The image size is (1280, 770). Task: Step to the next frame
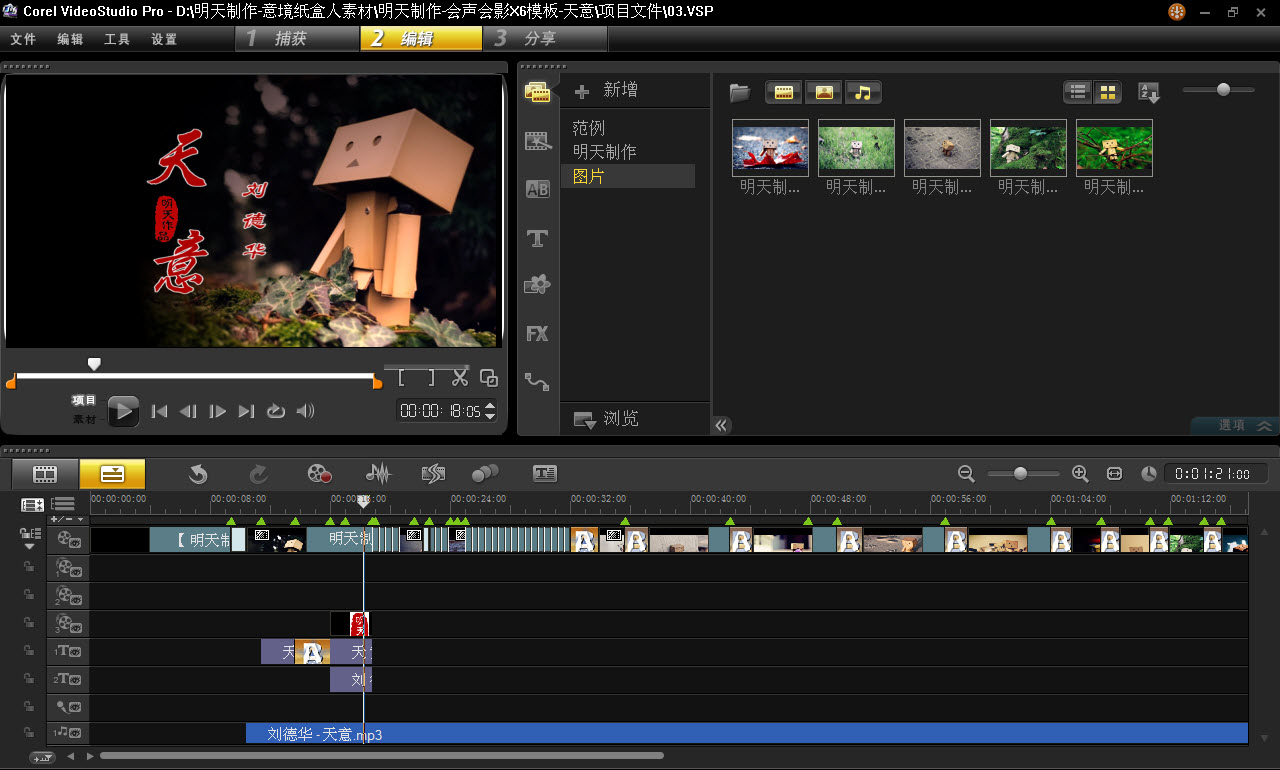click(217, 411)
